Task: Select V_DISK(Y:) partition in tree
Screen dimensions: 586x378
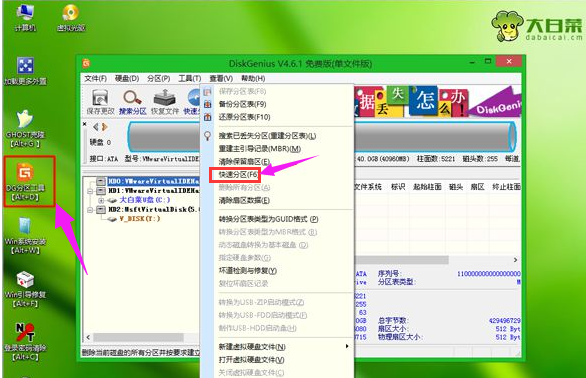Action: [x=140, y=219]
